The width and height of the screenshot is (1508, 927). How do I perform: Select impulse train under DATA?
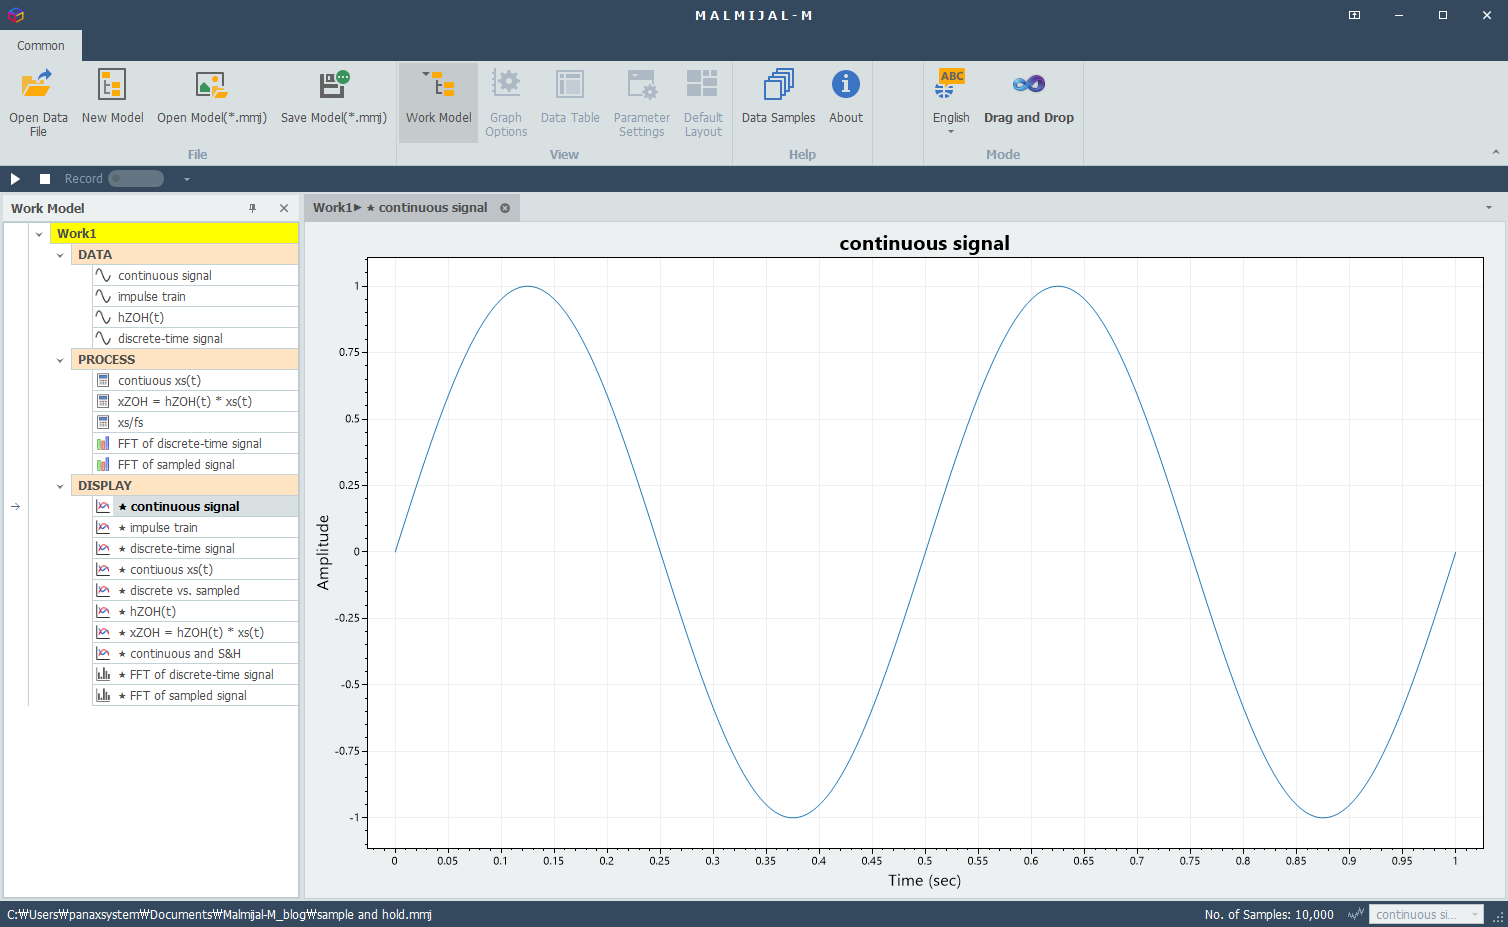click(195, 297)
